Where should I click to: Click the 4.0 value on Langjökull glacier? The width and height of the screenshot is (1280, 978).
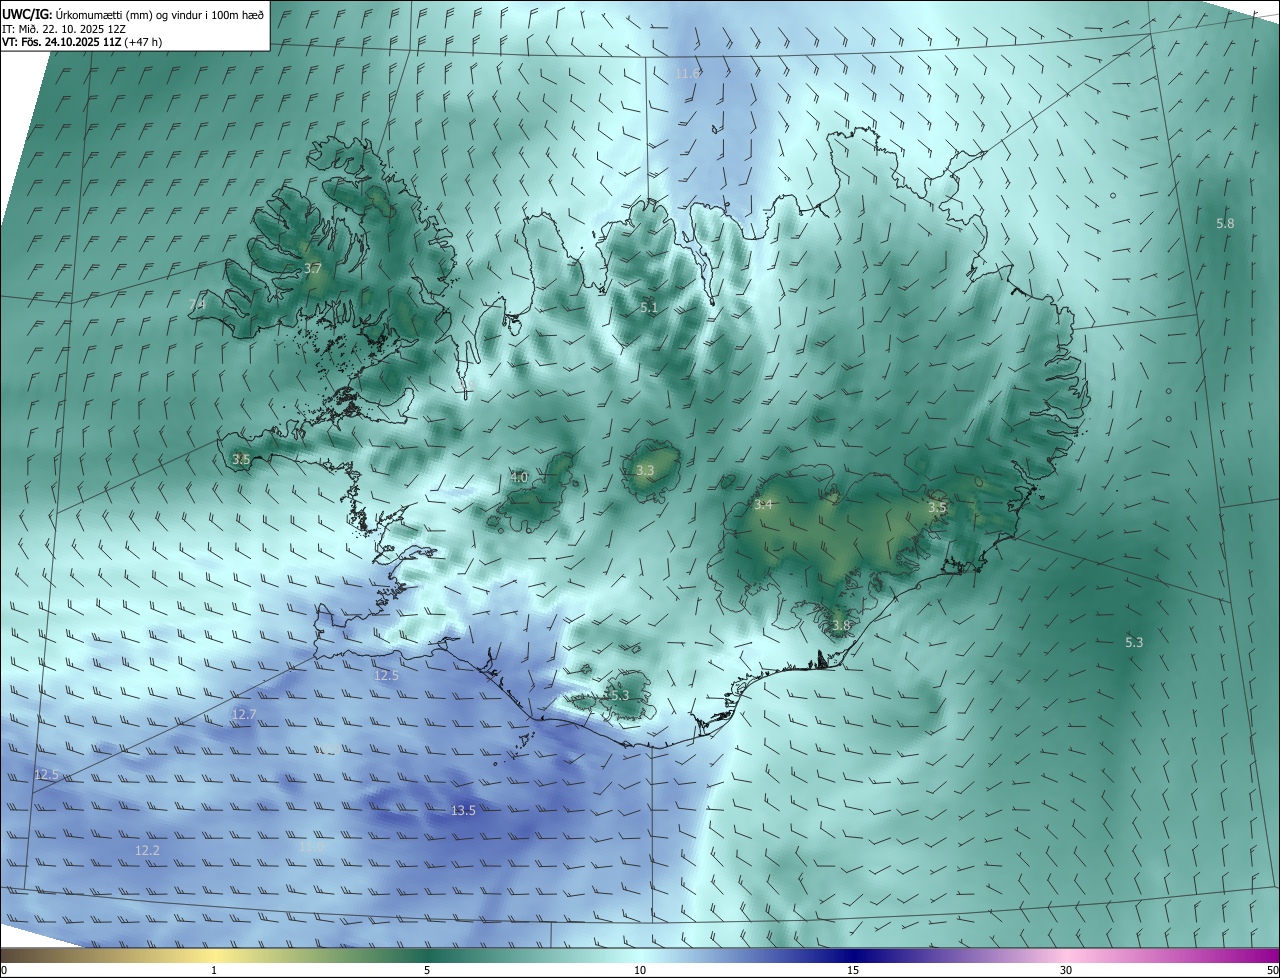pyautogui.click(x=519, y=477)
